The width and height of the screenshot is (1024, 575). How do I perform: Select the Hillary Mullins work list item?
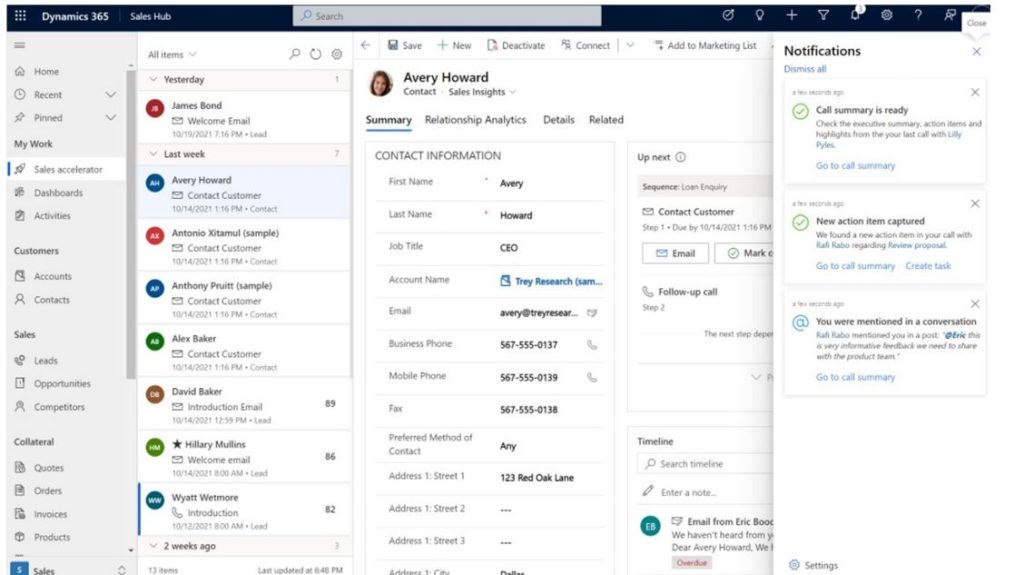(x=244, y=458)
